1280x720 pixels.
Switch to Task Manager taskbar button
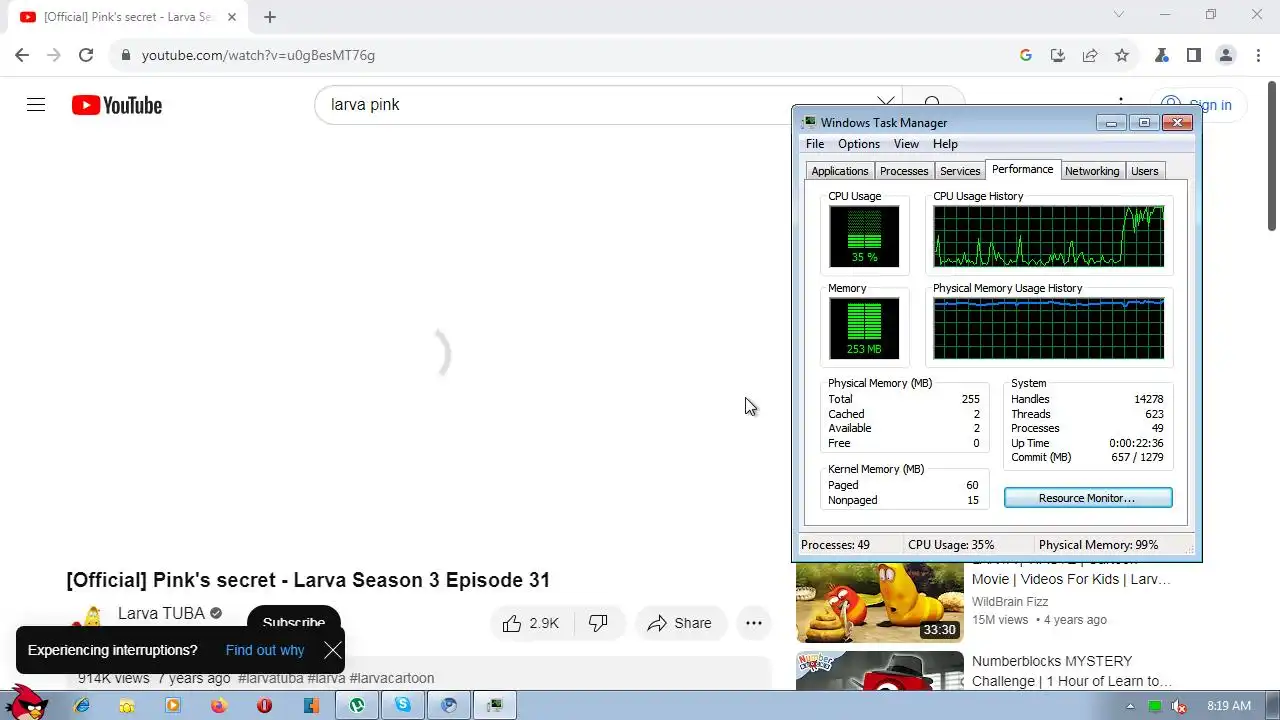tap(495, 705)
